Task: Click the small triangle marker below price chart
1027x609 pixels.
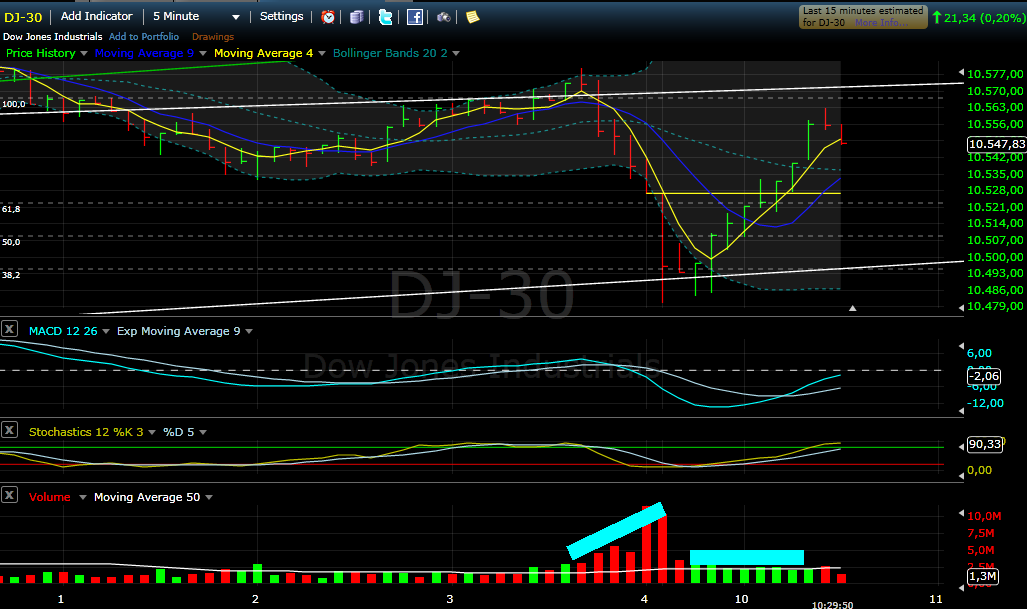Action: coord(852,308)
